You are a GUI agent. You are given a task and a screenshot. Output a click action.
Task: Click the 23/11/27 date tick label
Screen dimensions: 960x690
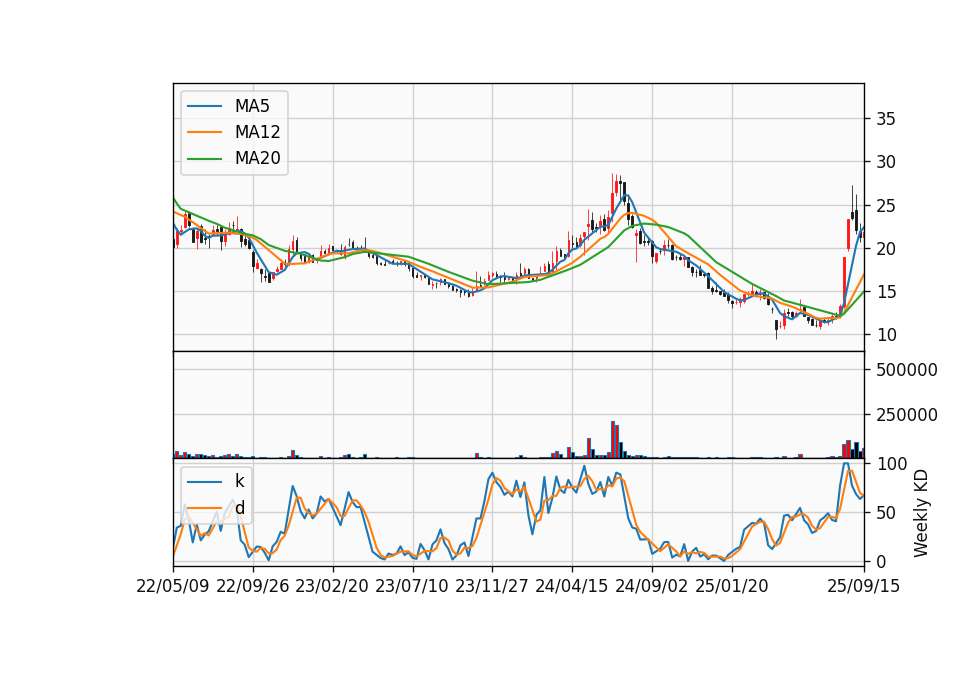(492, 586)
